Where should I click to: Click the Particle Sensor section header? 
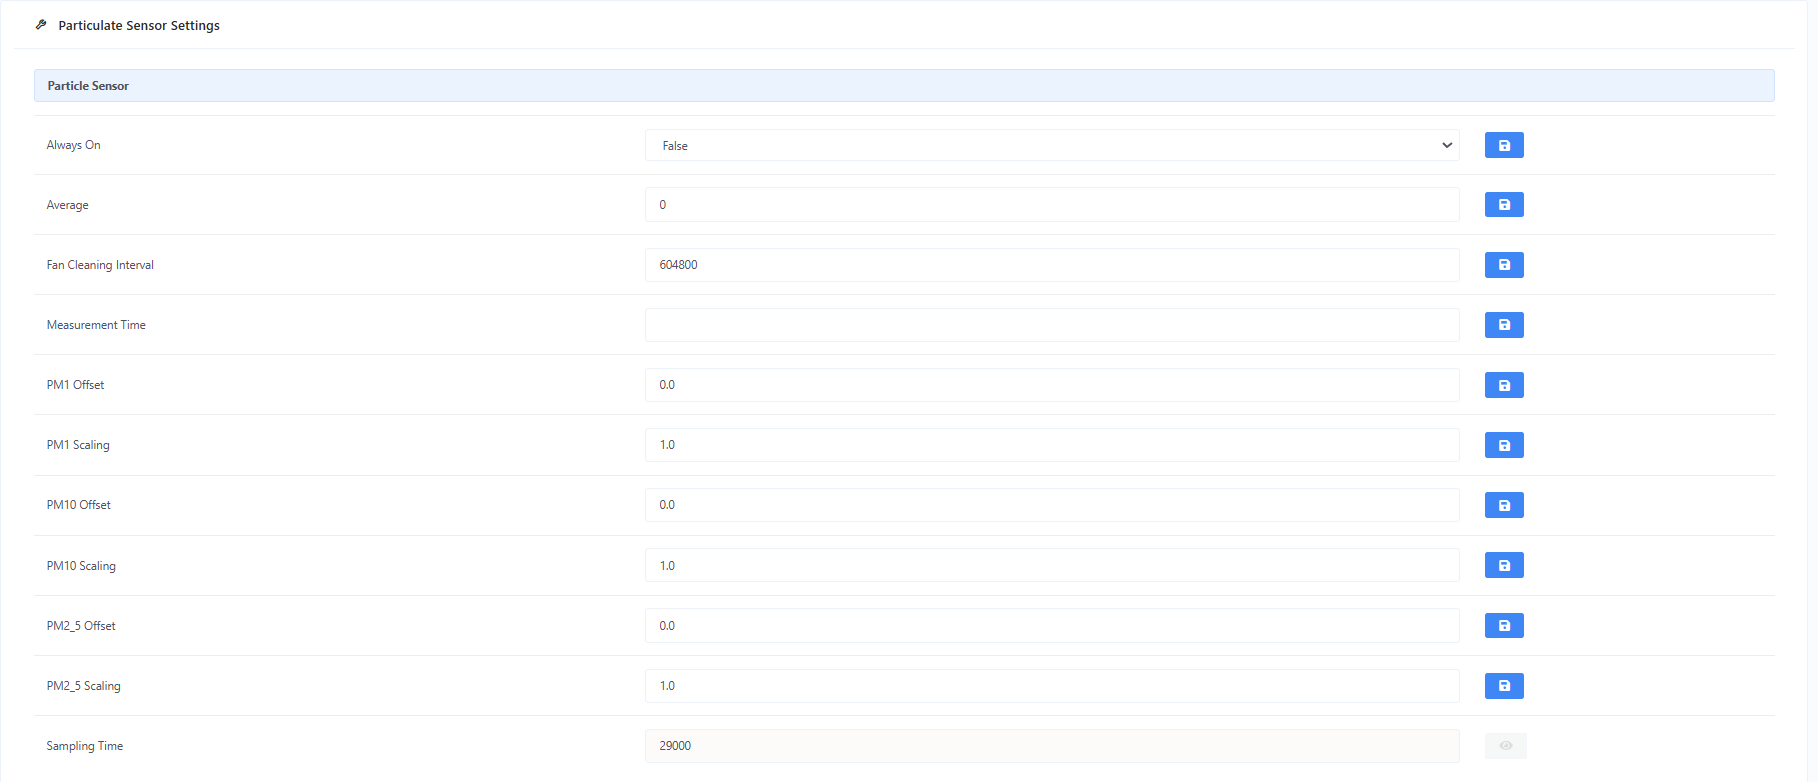coord(904,86)
